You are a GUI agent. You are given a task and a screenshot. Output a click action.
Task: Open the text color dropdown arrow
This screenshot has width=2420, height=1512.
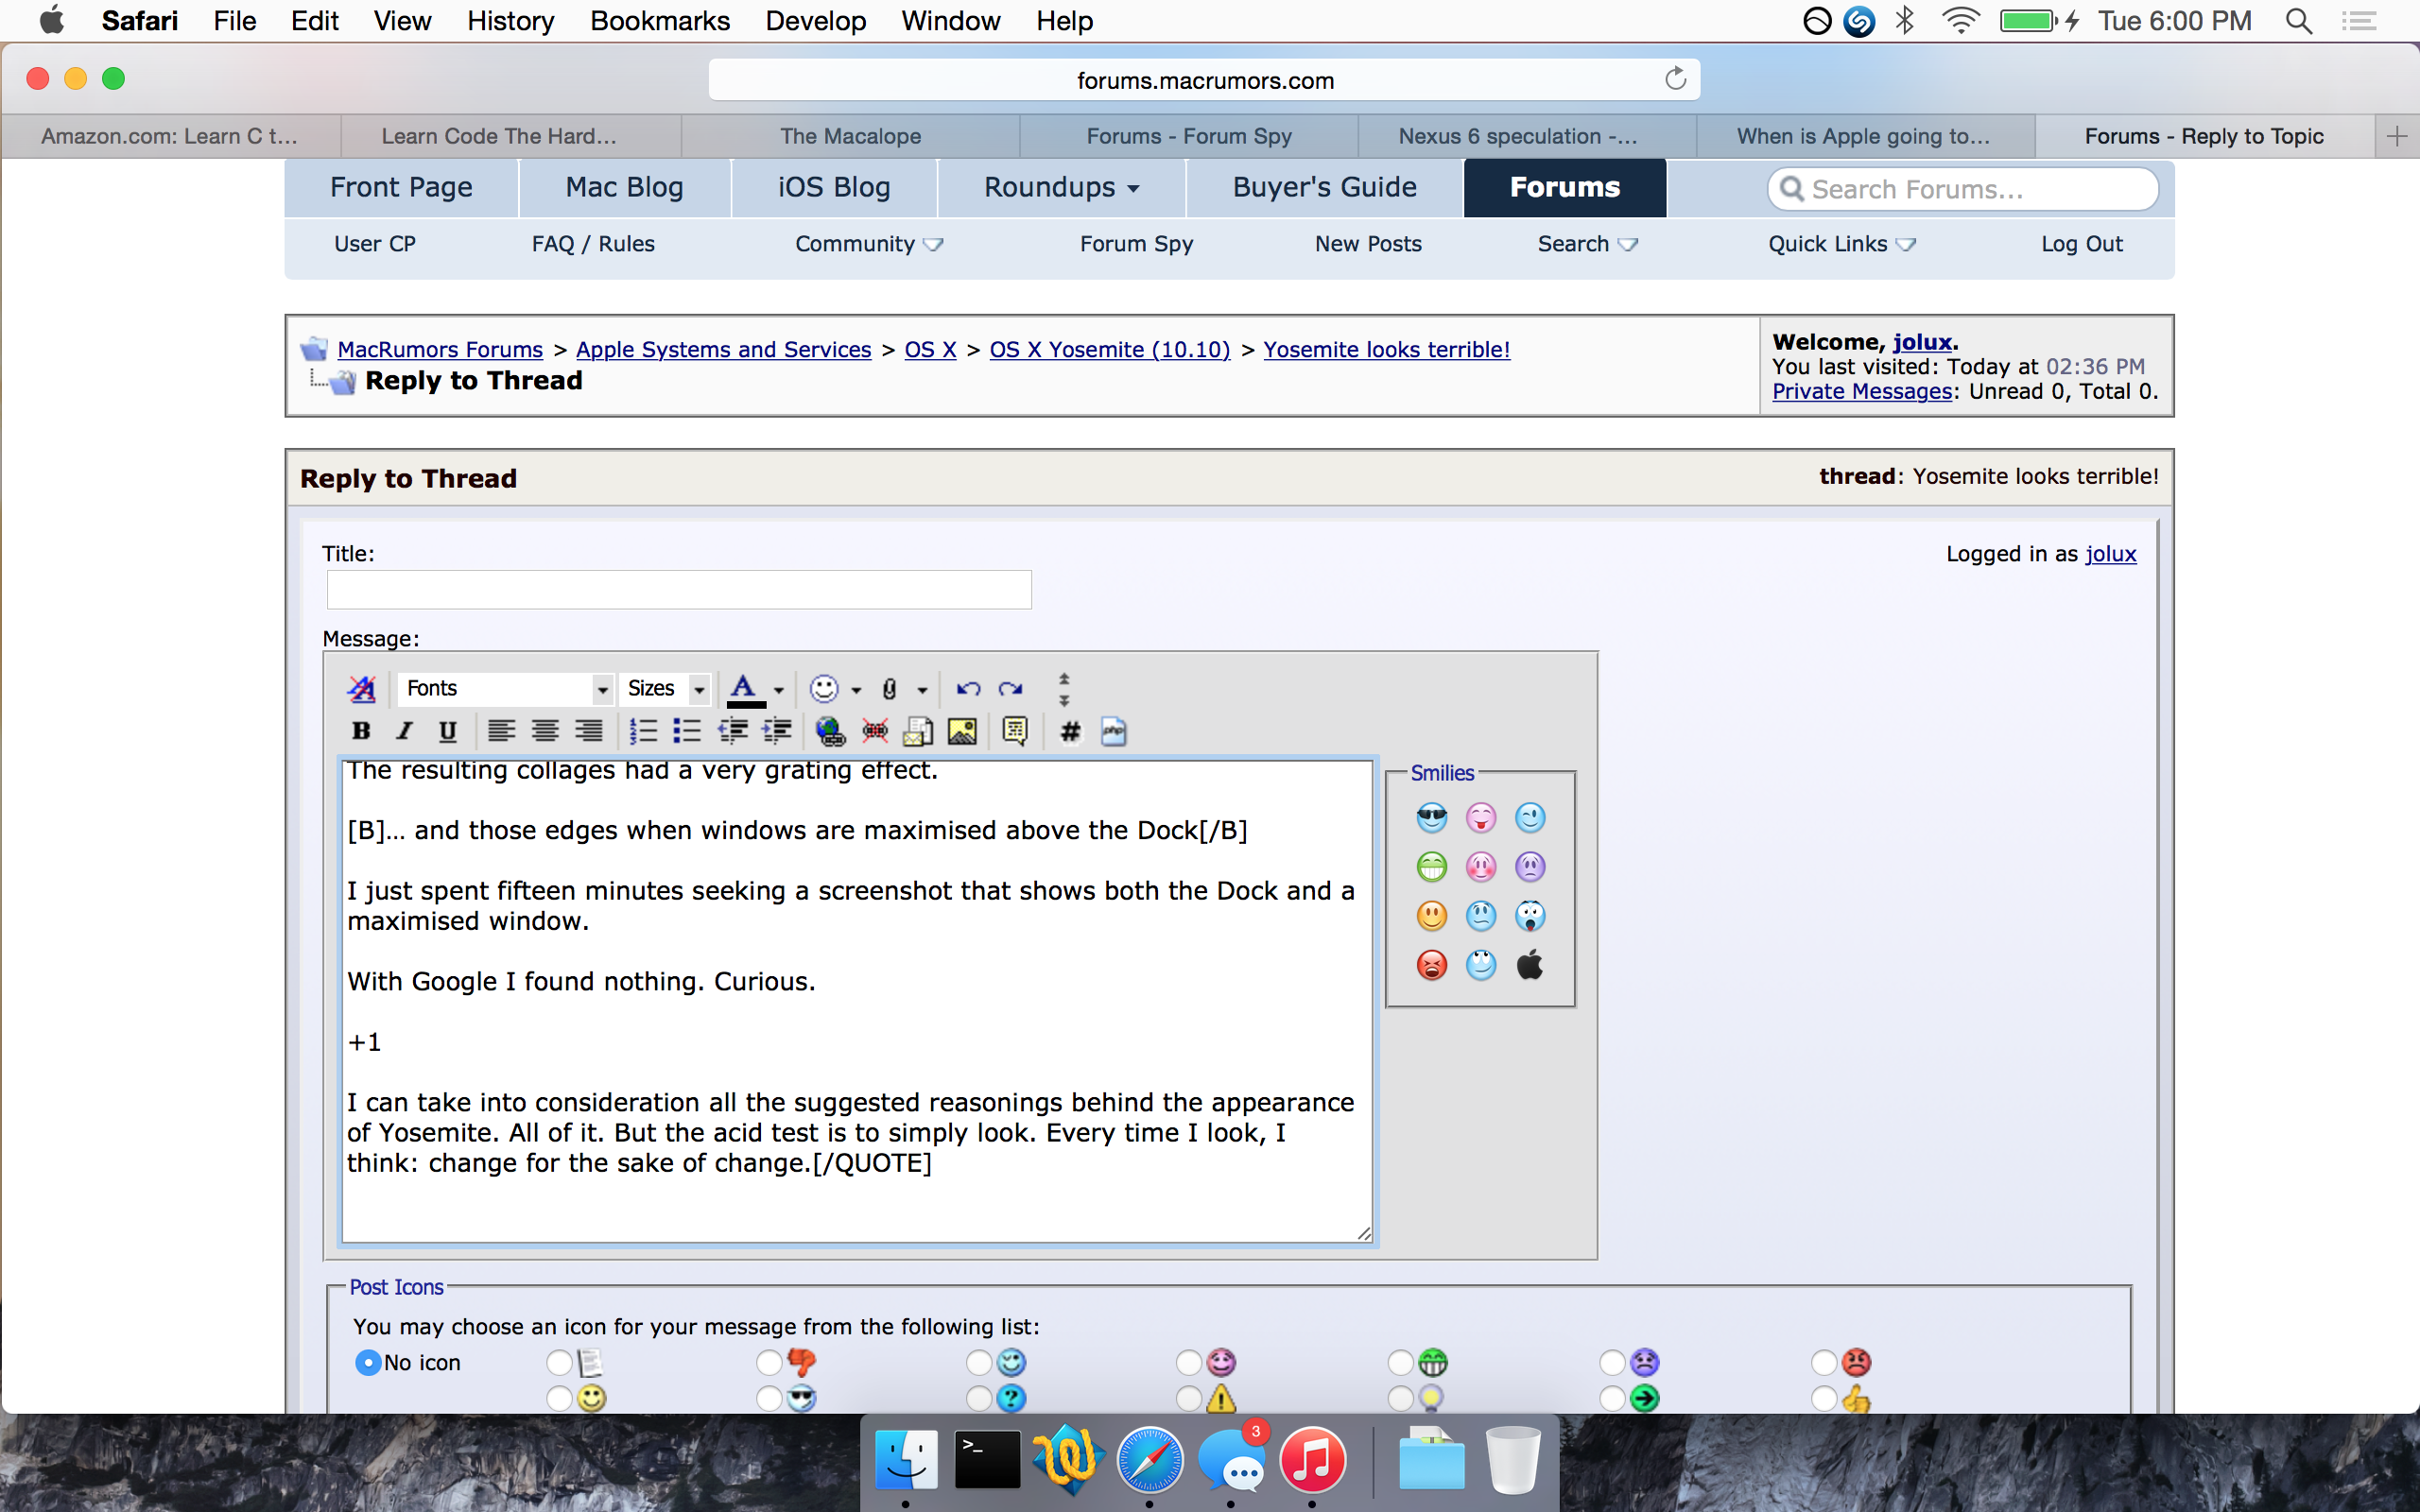(x=778, y=689)
